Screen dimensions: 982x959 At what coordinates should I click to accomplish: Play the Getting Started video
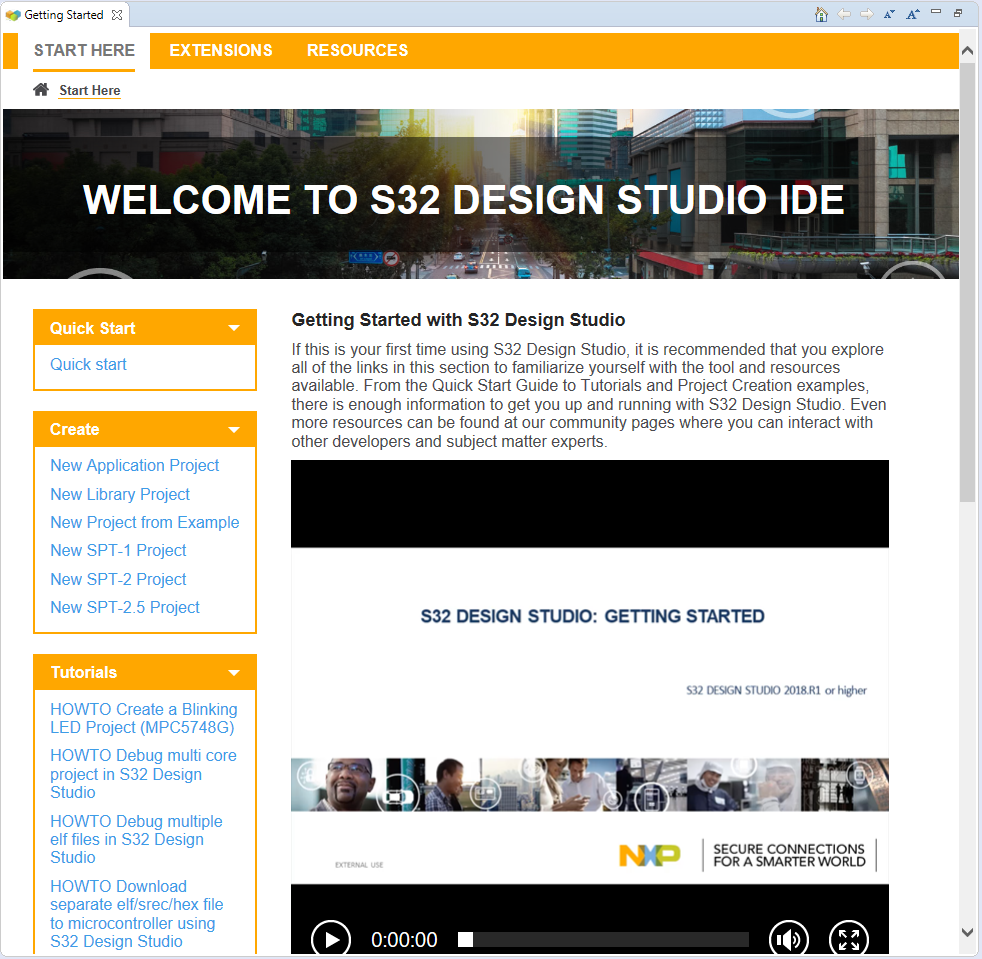coord(331,939)
